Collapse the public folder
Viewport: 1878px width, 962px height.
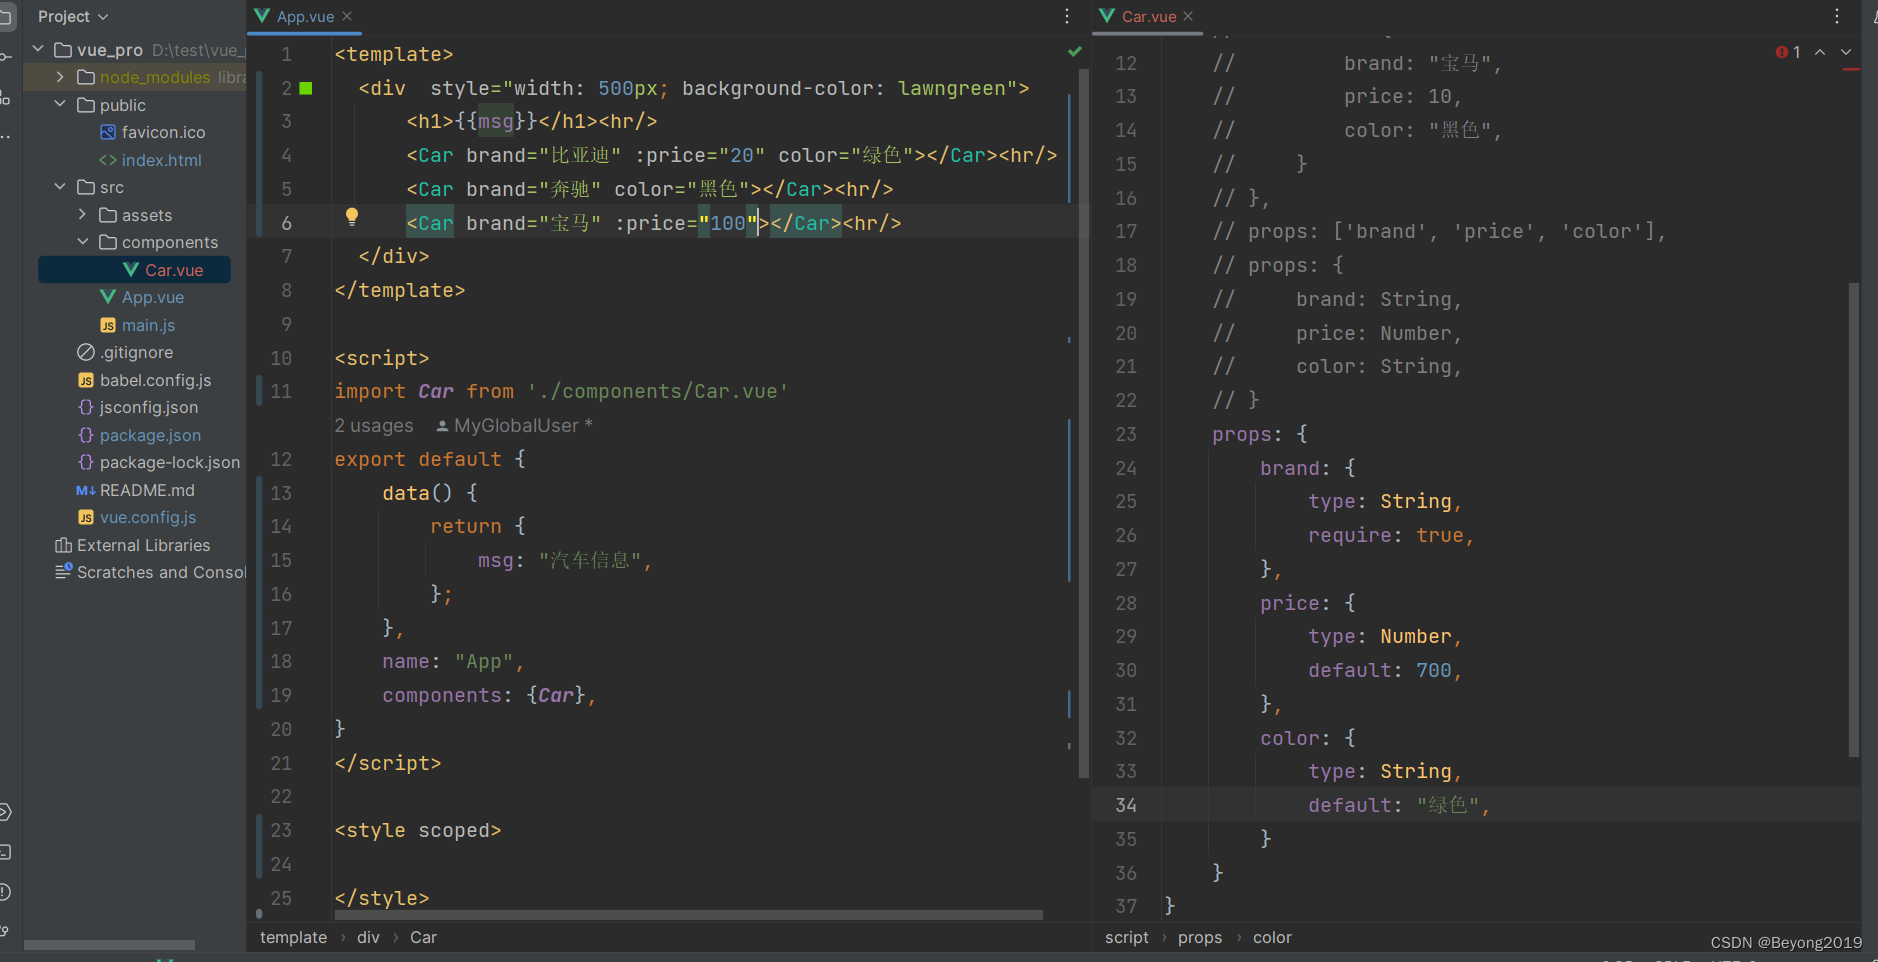click(60, 104)
